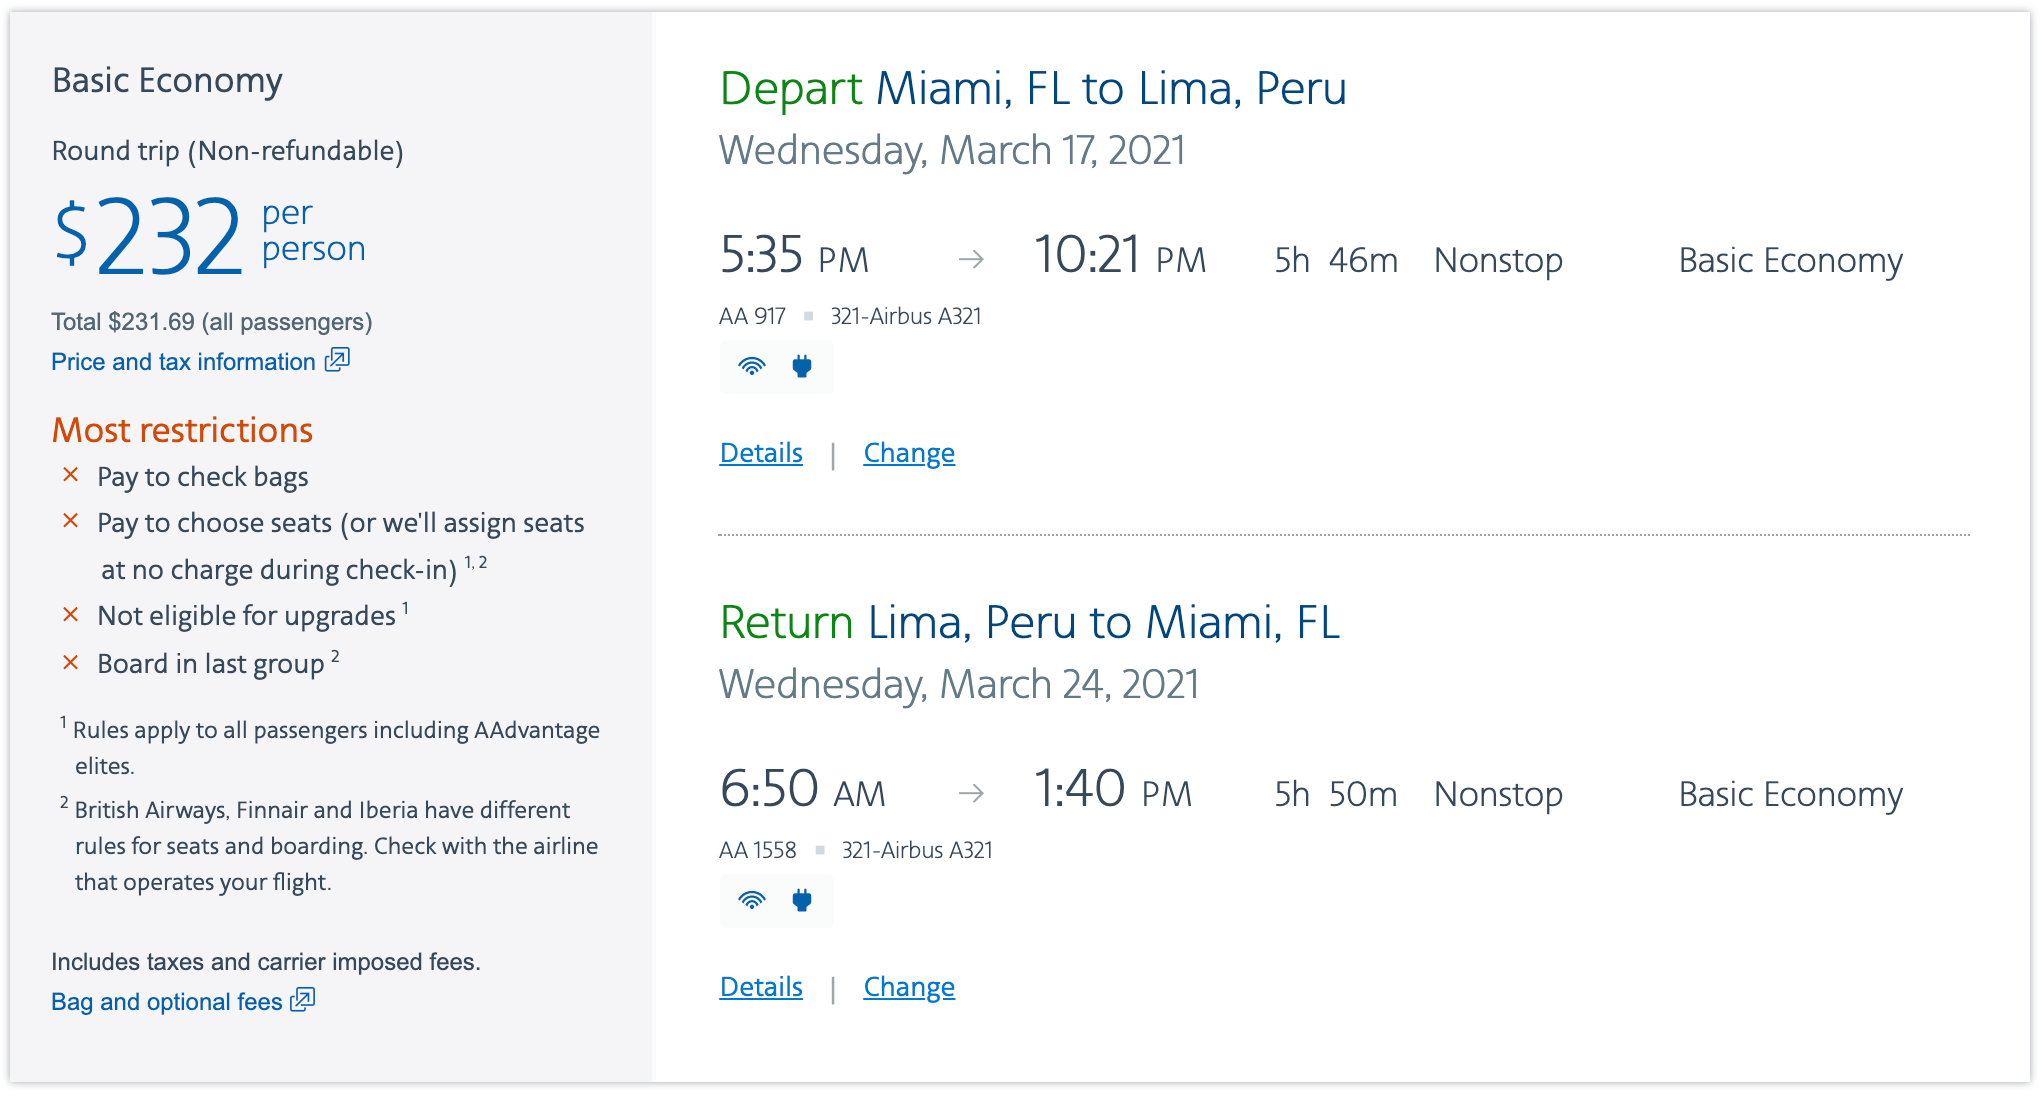
Task: Click the Wi-Fi icon on departing flight
Action: [x=751, y=367]
